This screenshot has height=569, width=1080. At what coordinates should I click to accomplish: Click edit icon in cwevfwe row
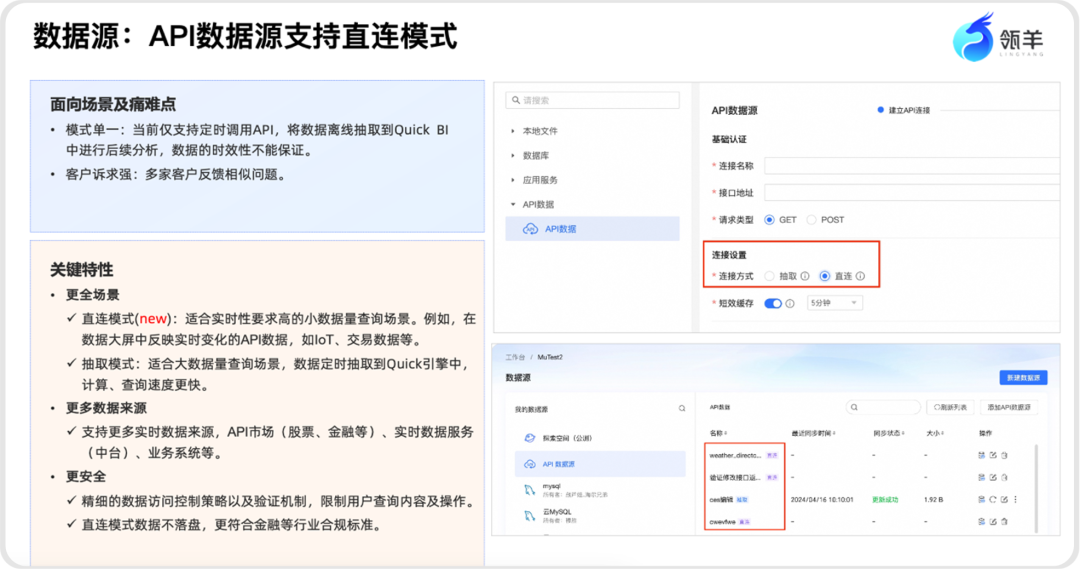(993, 521)
